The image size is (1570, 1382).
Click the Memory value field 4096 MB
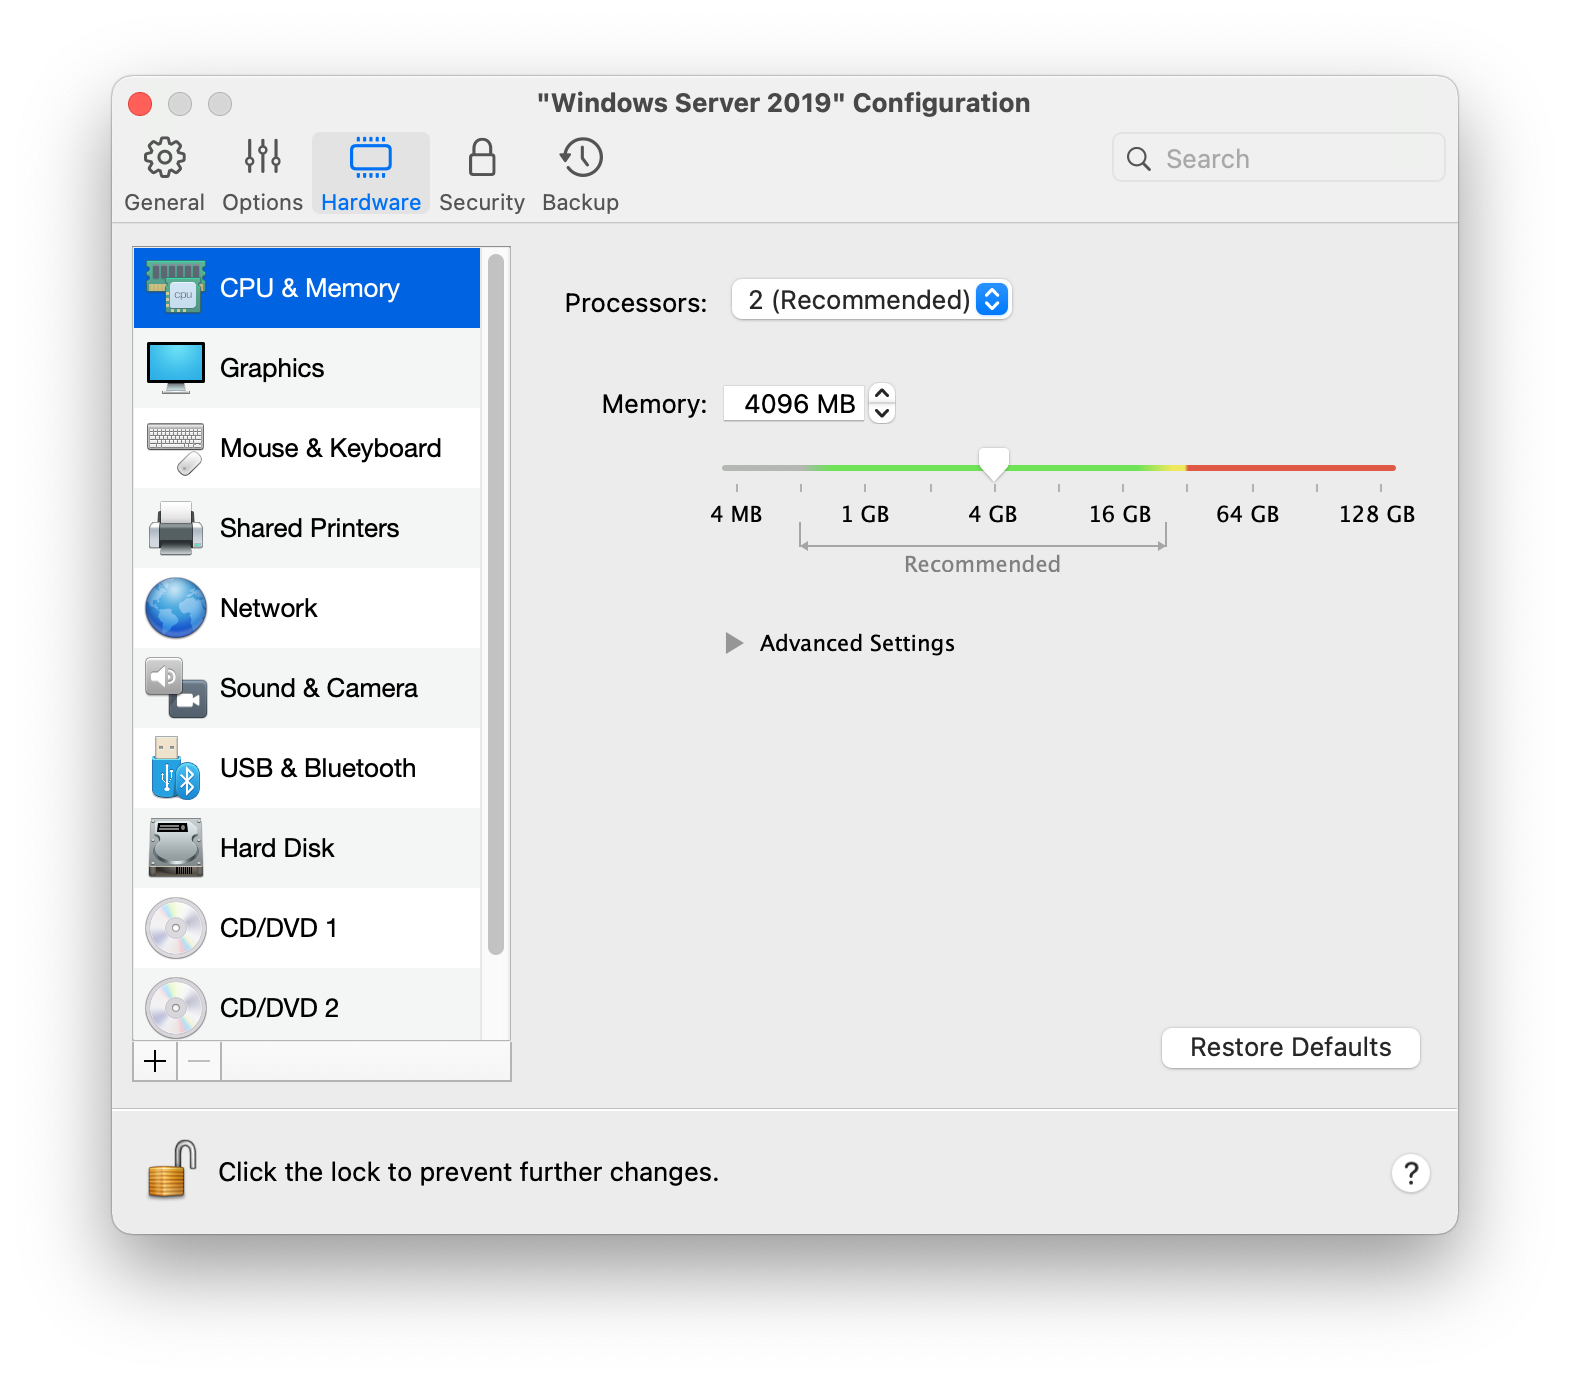coord(794,404)
